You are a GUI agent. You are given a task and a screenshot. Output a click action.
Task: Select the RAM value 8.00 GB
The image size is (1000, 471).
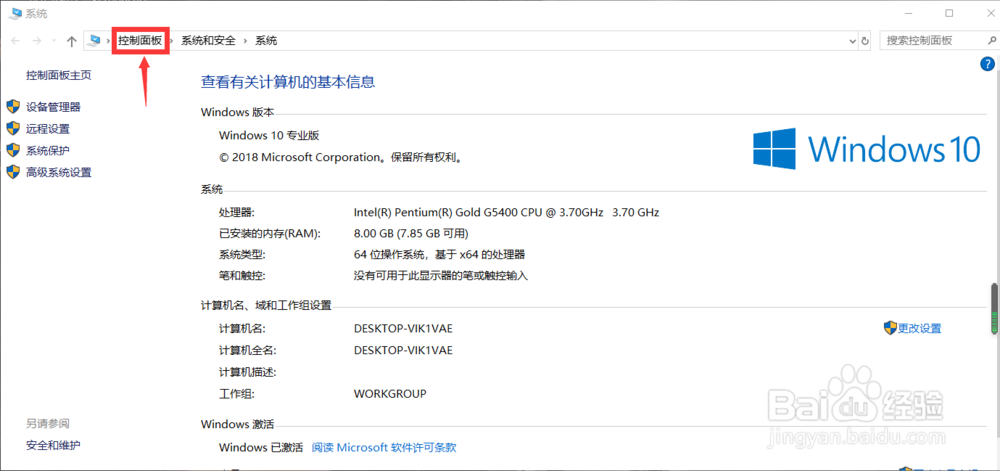tap(374, 233)
